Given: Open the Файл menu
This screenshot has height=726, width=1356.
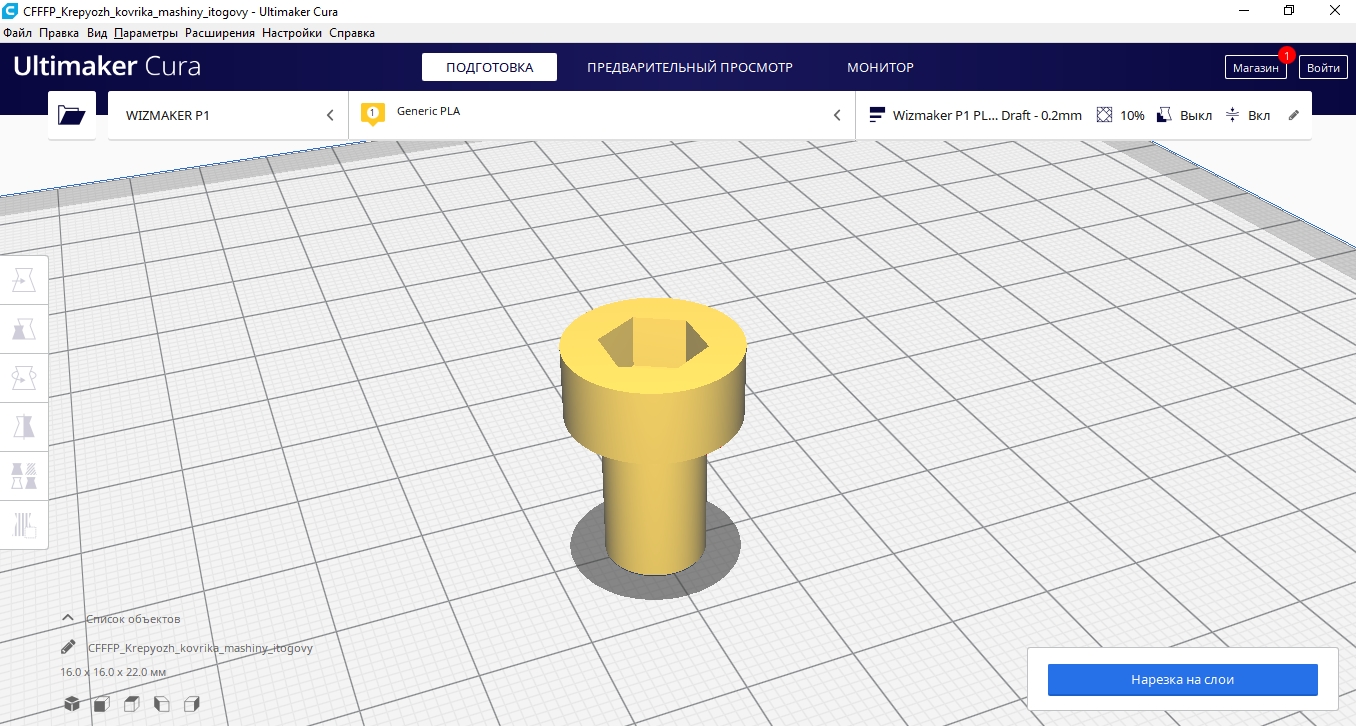Looking at the screenshot, I should pyautogui.click(x=18, y=33).
